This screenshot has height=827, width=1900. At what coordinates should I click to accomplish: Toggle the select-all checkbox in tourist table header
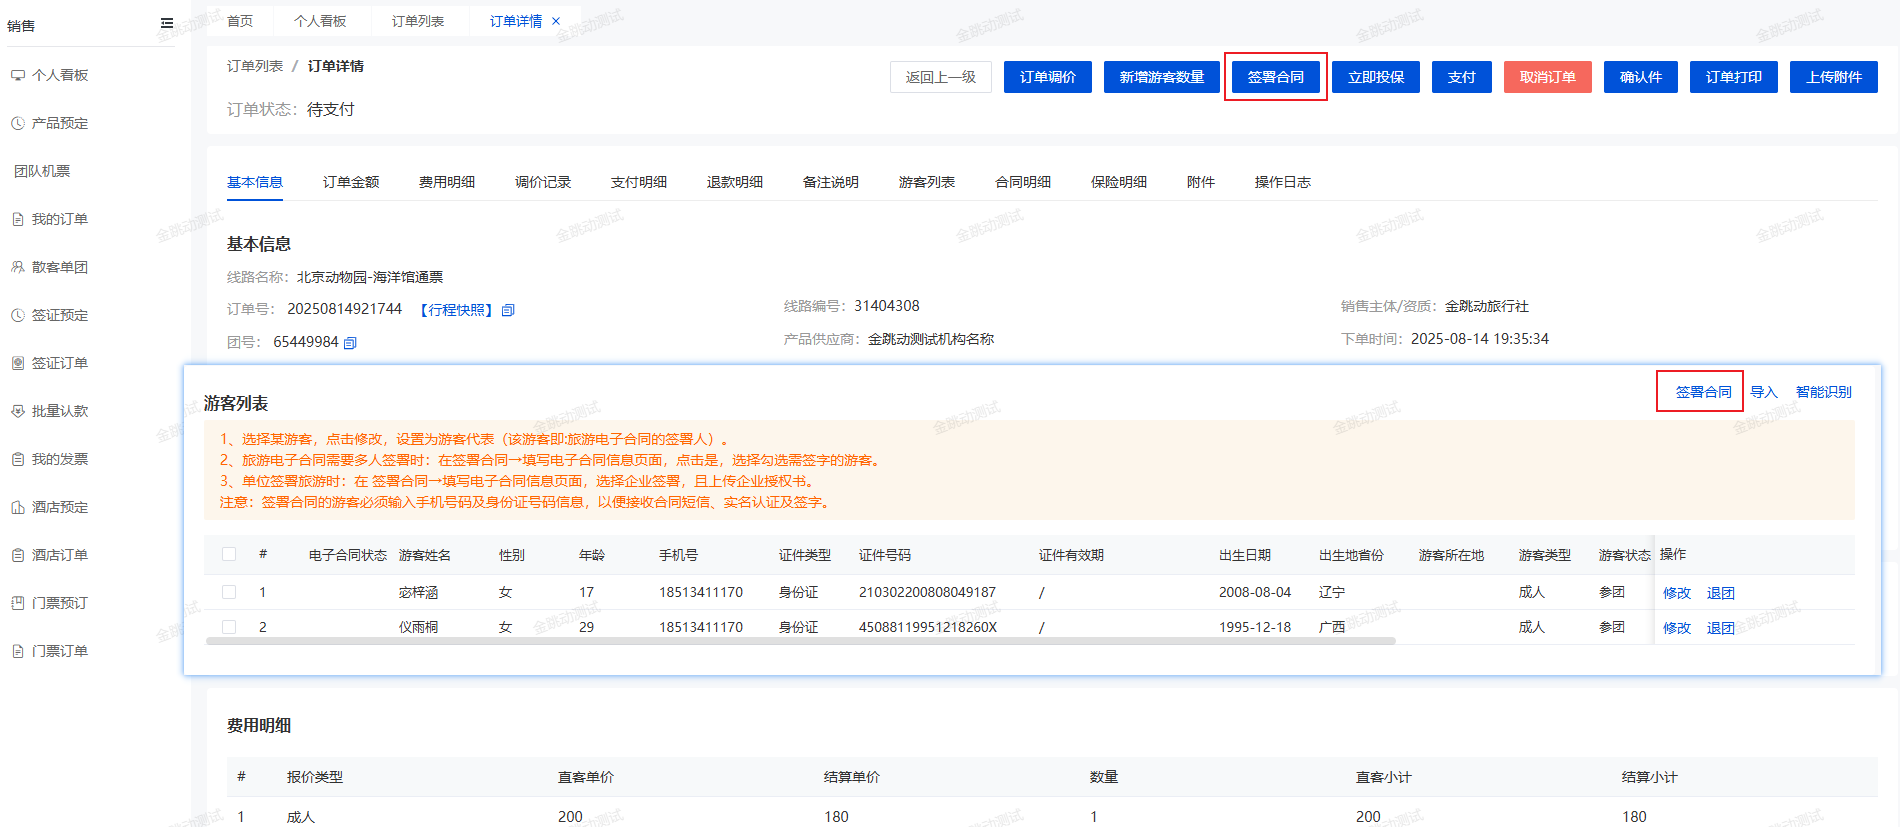coord(229,554)
